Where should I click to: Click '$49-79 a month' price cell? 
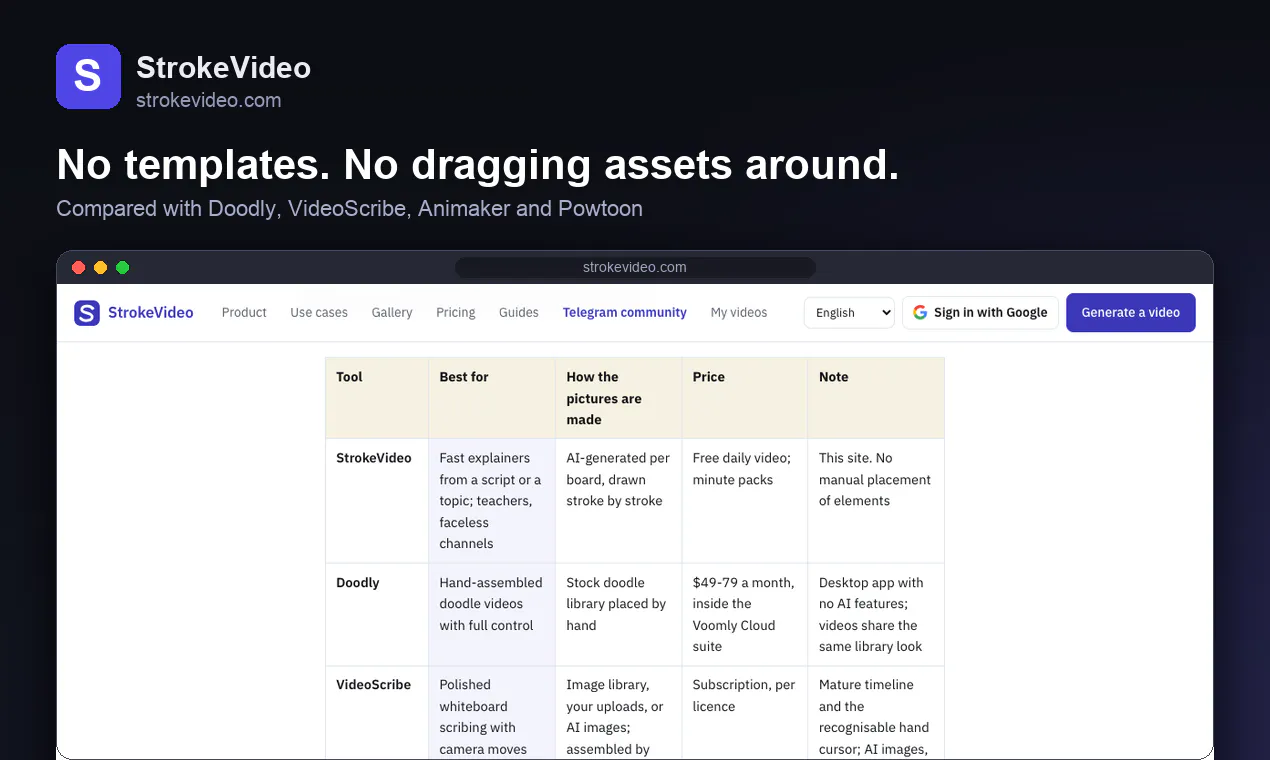coord(745,615)
